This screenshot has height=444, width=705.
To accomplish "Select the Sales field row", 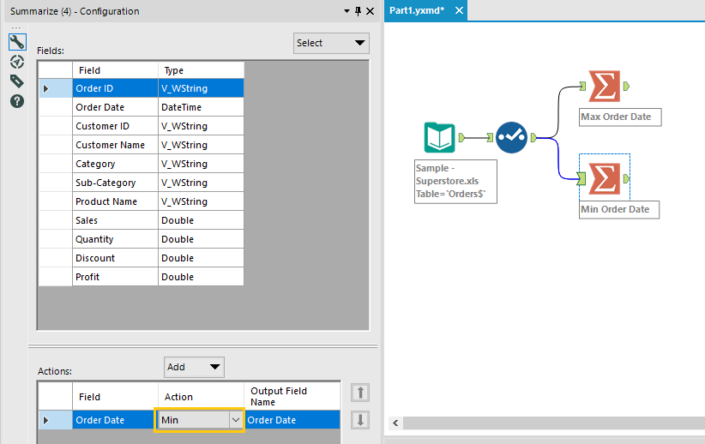I will (141, 221).
